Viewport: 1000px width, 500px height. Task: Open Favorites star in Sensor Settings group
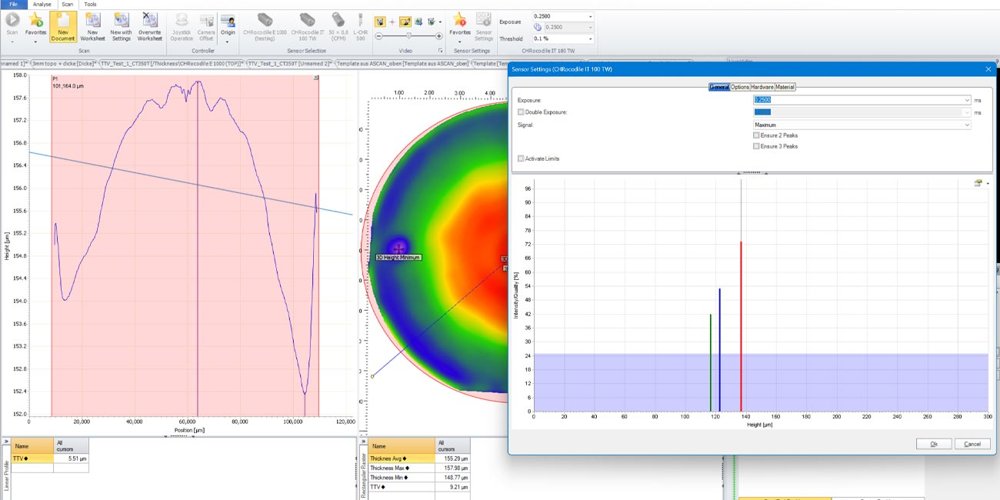click(x=459, y=20)
